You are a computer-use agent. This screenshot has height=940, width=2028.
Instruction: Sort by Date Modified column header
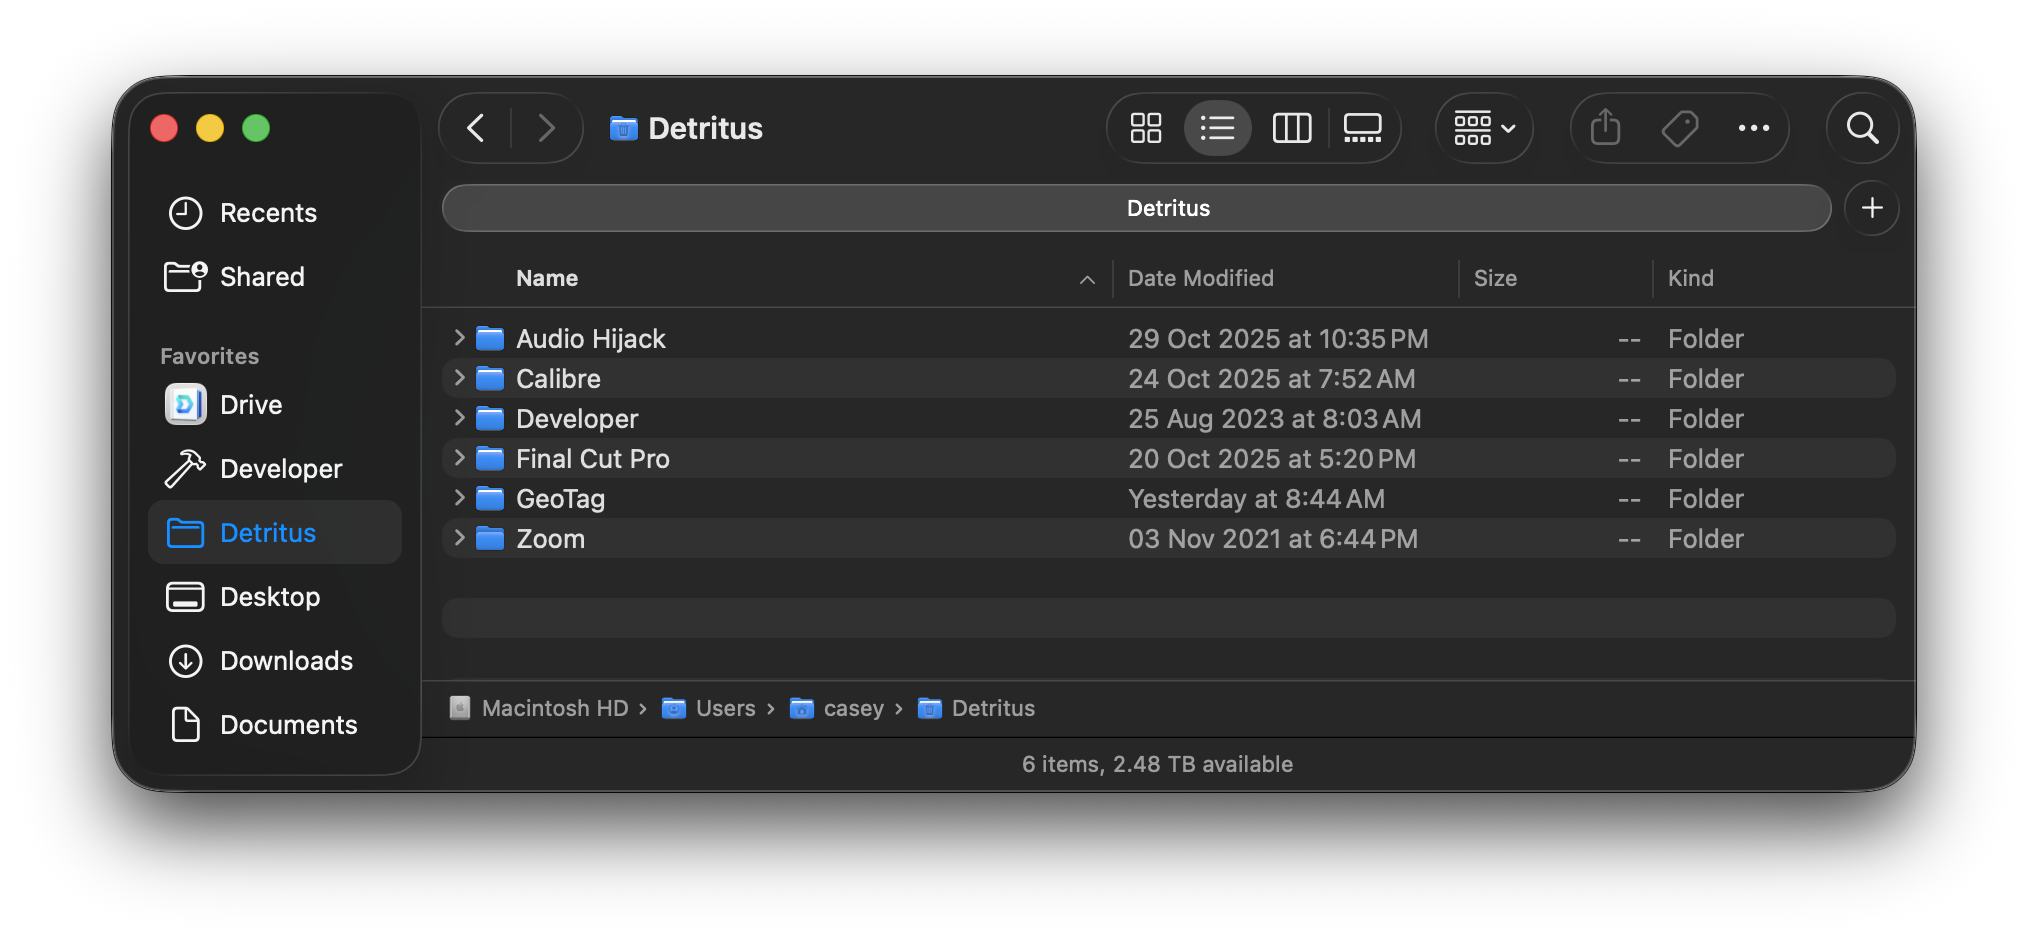coord(1201,278)
